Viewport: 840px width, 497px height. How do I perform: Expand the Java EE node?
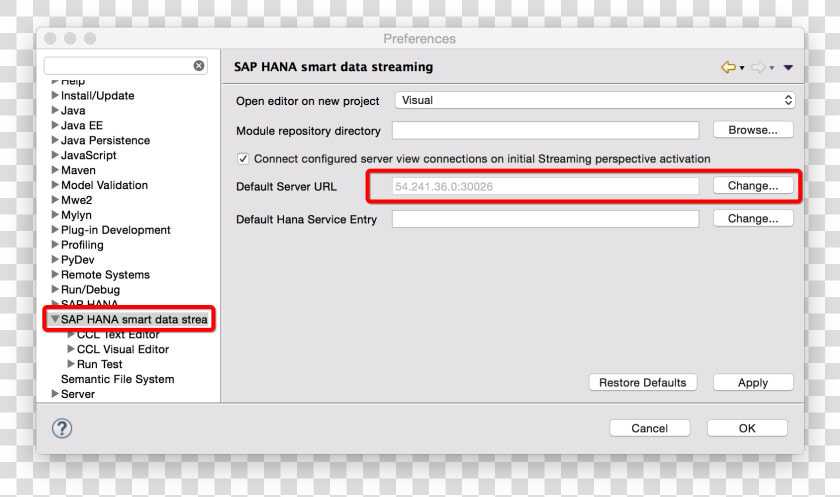pos(55,125)
